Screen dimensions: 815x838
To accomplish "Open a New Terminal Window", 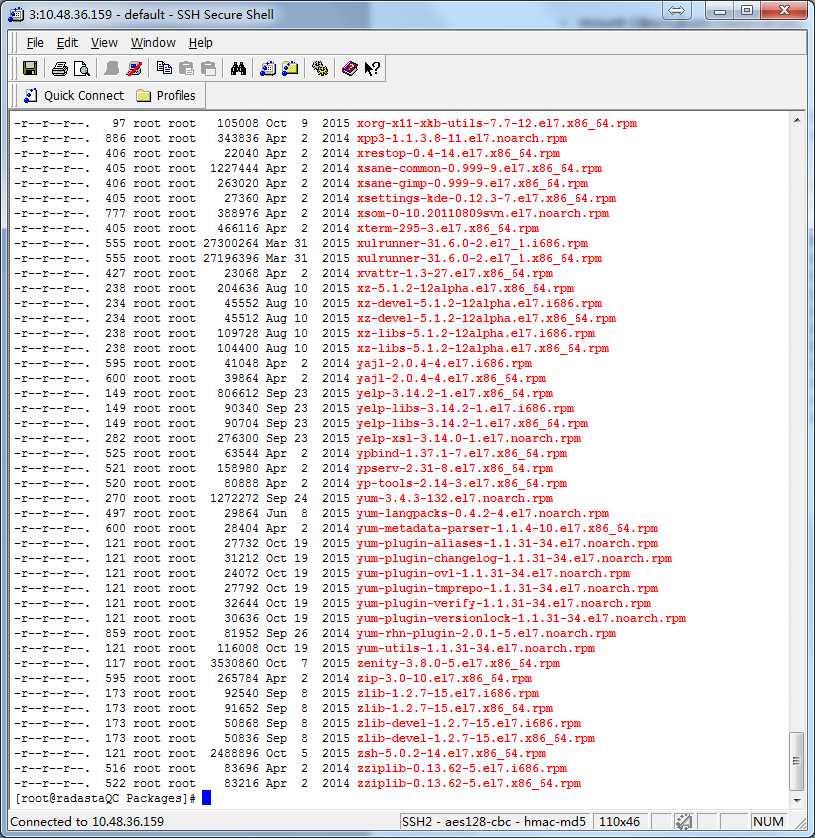I will pyautogui.click(x=268, y=68).
